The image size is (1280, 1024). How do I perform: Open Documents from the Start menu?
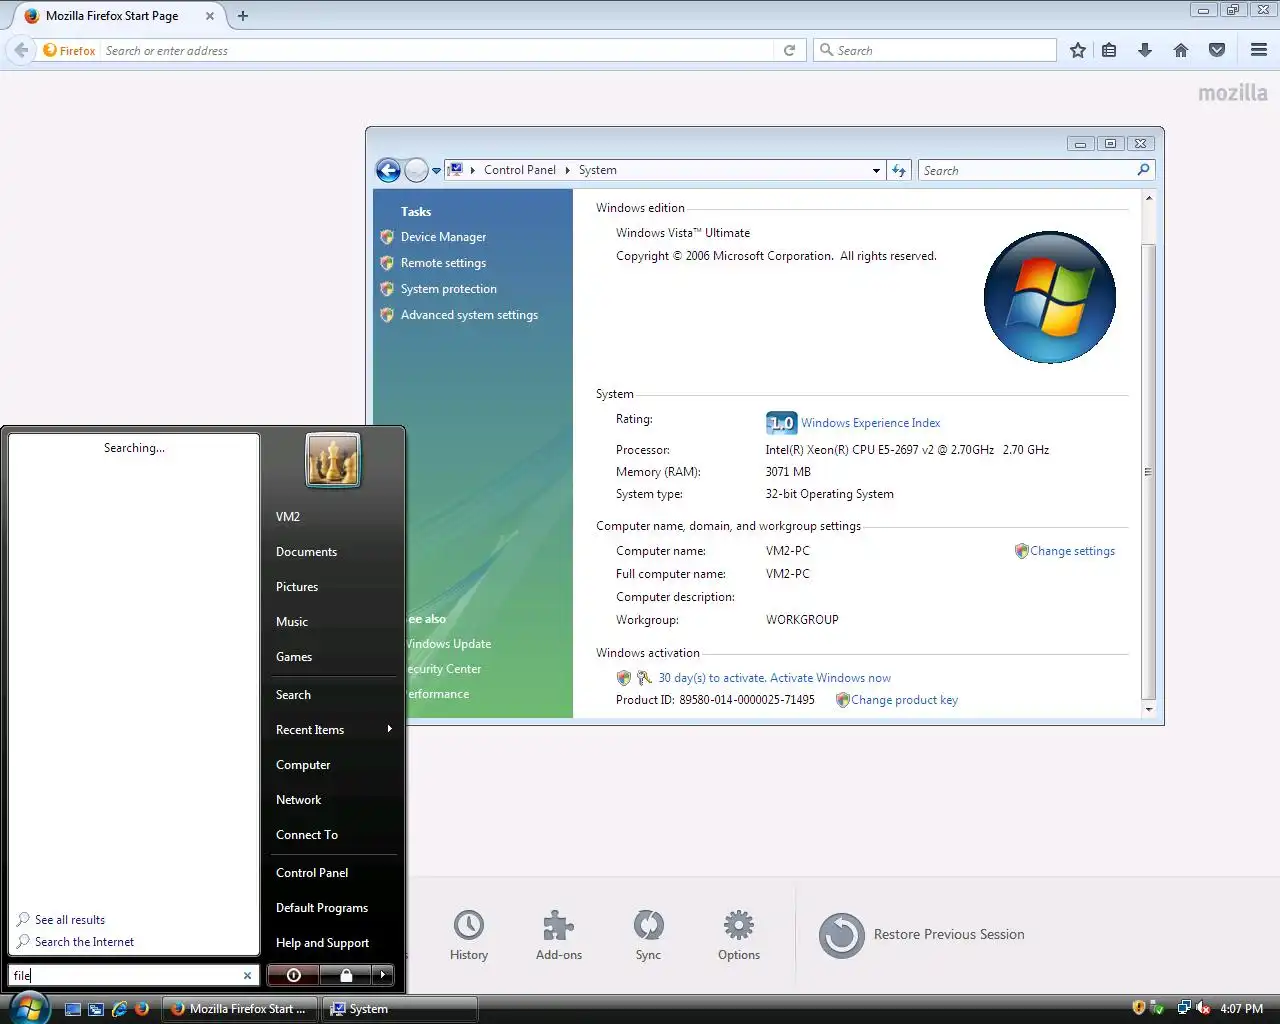306,552
